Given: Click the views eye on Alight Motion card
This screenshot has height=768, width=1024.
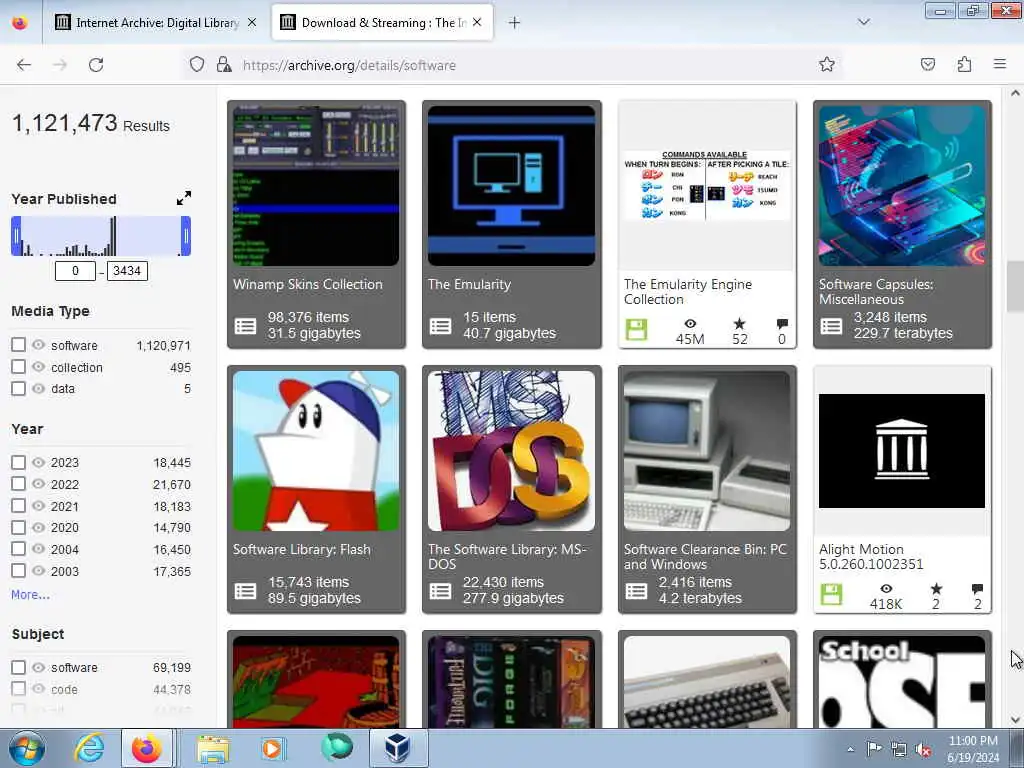Looking at the screenshot, I should coord(886,589).
